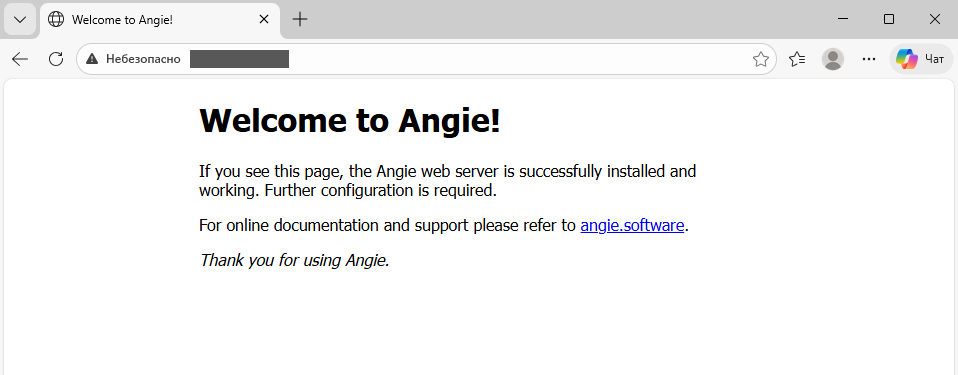
Task: Open Copilot Чат button
Action: 921,59
